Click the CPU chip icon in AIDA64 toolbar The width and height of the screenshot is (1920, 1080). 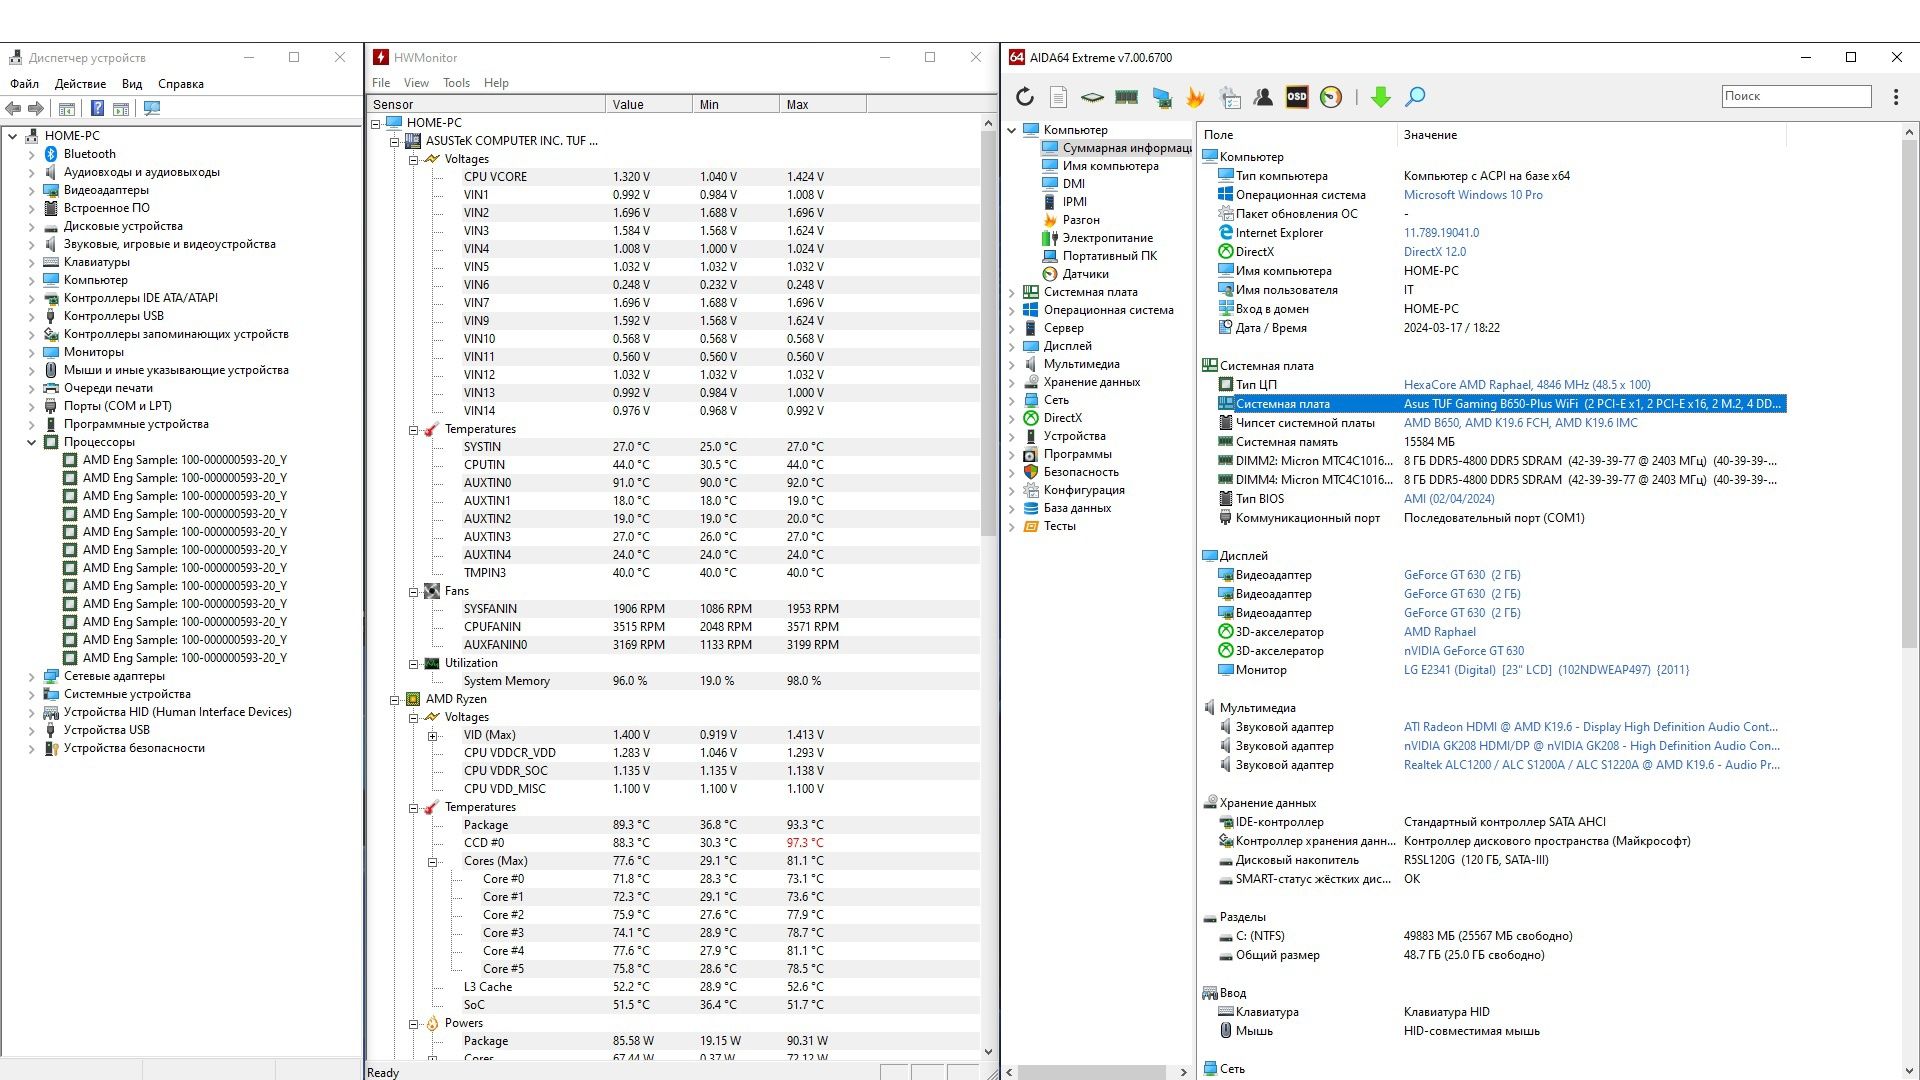coord(1093,97)
